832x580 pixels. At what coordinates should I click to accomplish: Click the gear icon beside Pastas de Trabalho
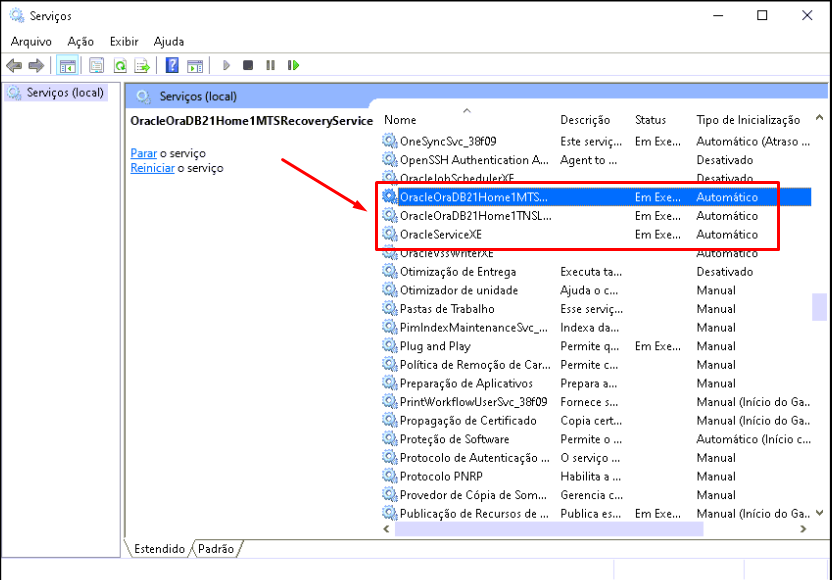(x=389, y=308)
